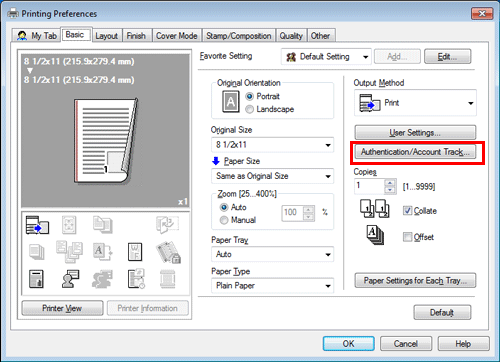Uncheck the Collate checkbox

coord(407,211)
